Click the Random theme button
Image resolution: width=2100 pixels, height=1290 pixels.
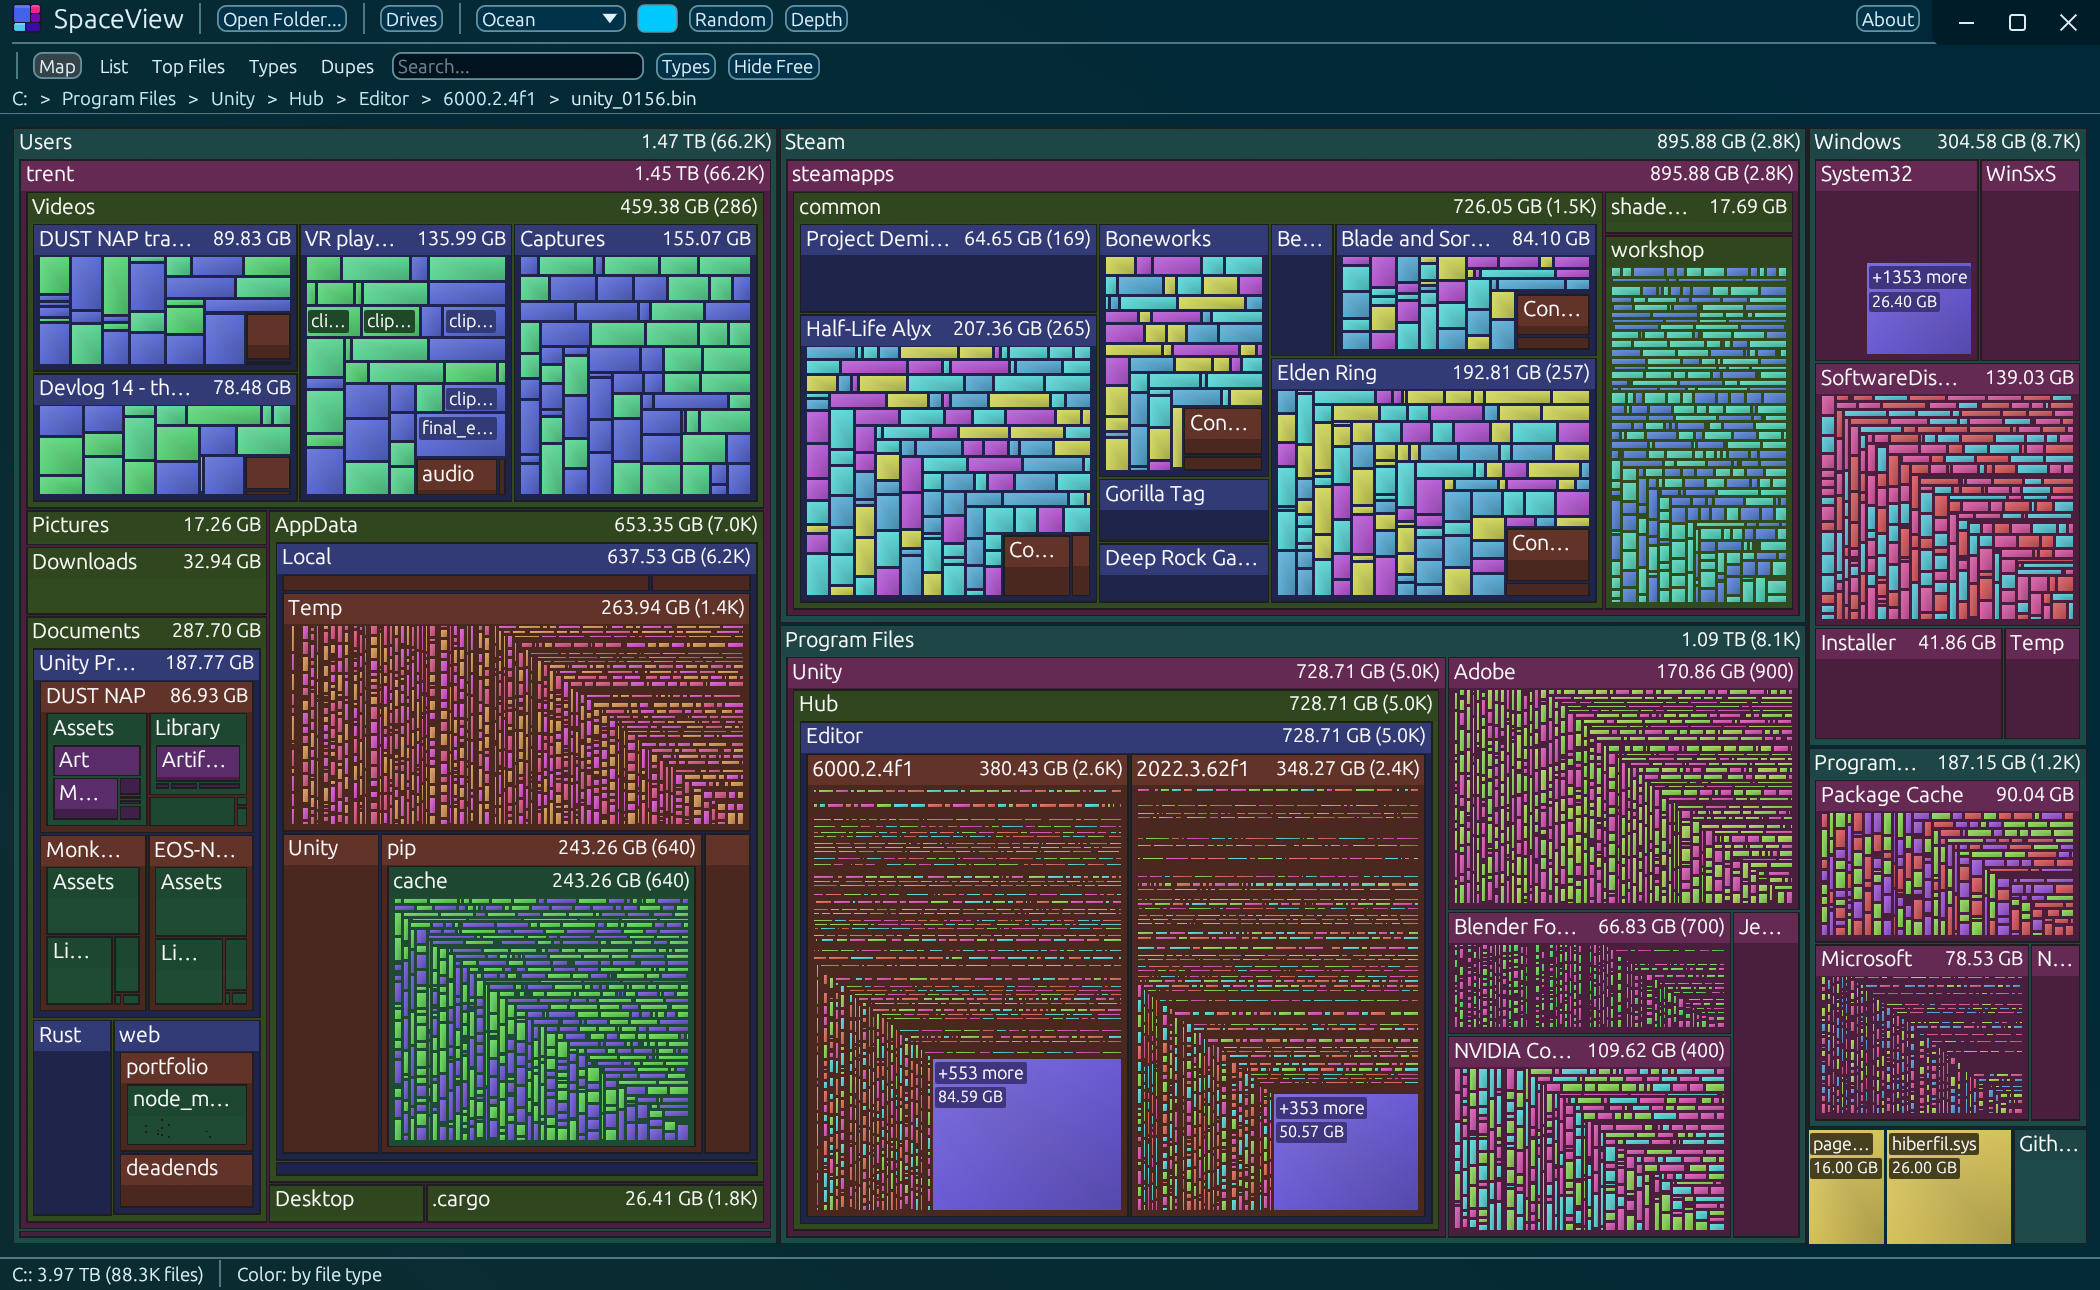tap(730, 19)
